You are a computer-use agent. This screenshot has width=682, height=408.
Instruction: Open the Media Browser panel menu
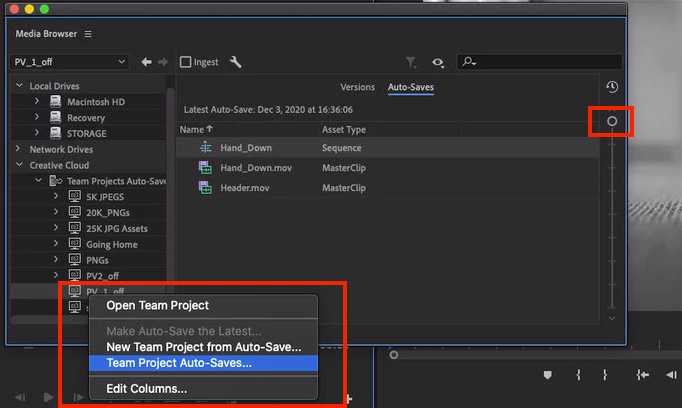(x=88, y=34)
